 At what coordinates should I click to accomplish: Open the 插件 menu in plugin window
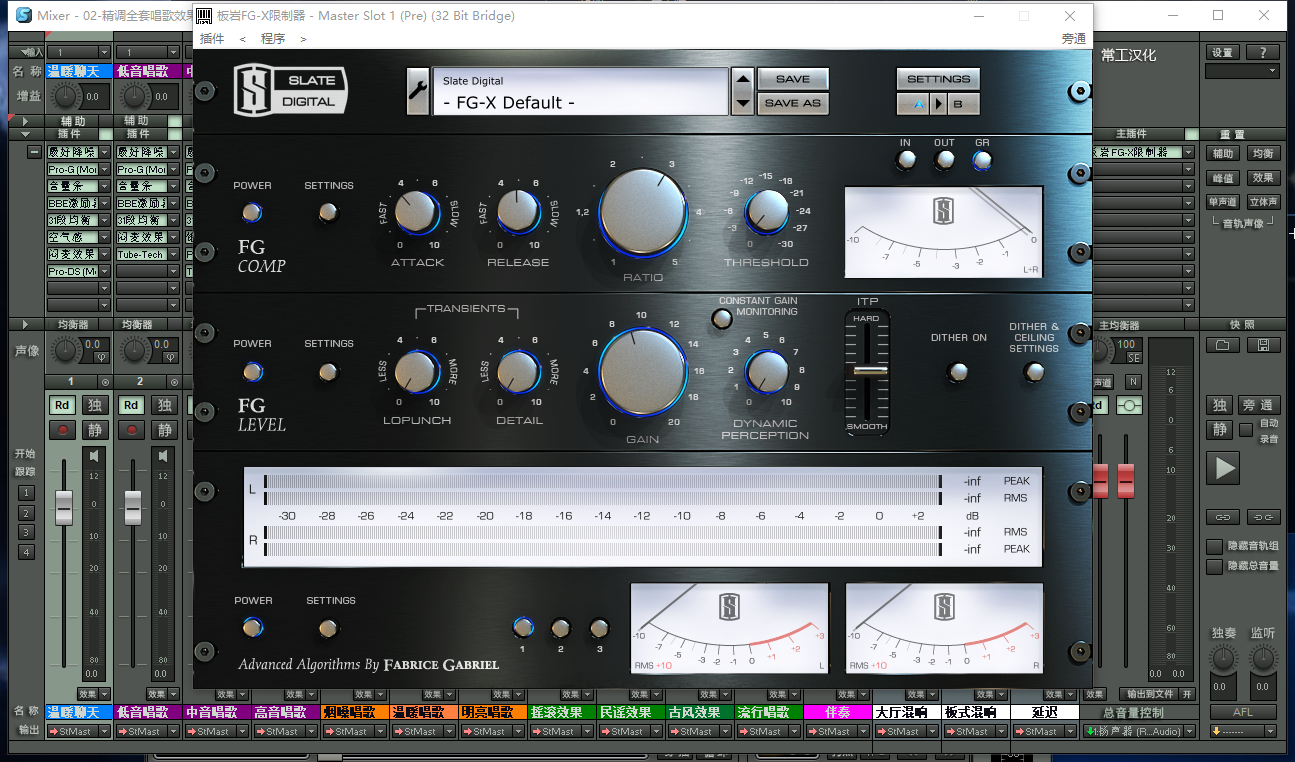[212, 39]
